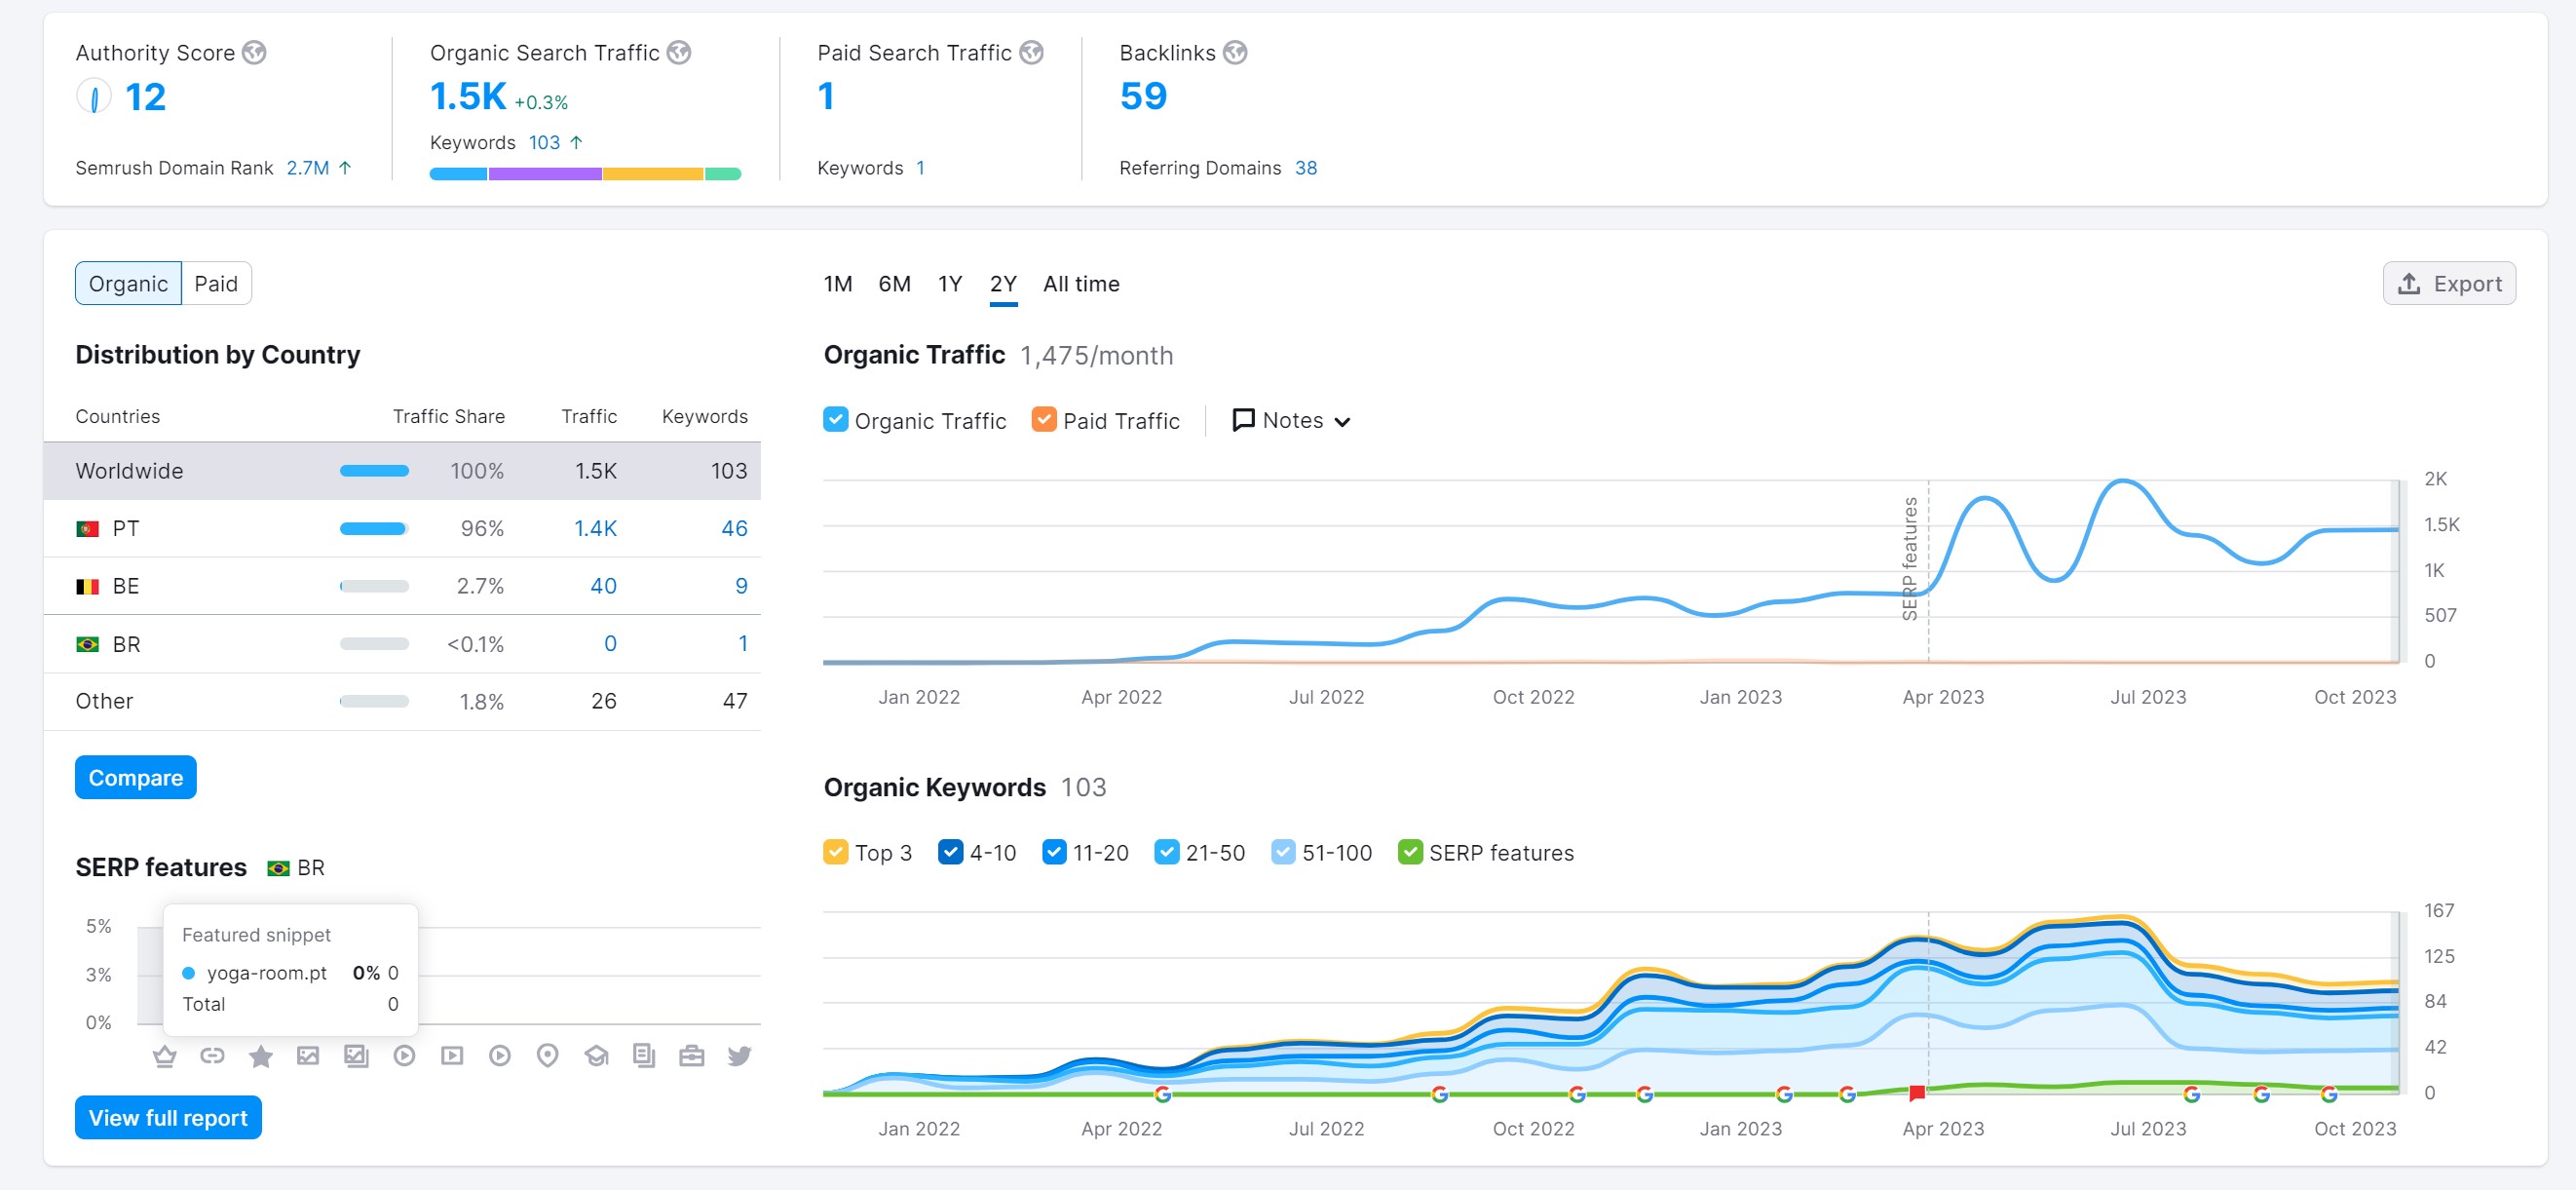Viewport: 2576px width, 1190px height.
Task: Select the Twitter bird SERP icon
Action: (740, 1056)
